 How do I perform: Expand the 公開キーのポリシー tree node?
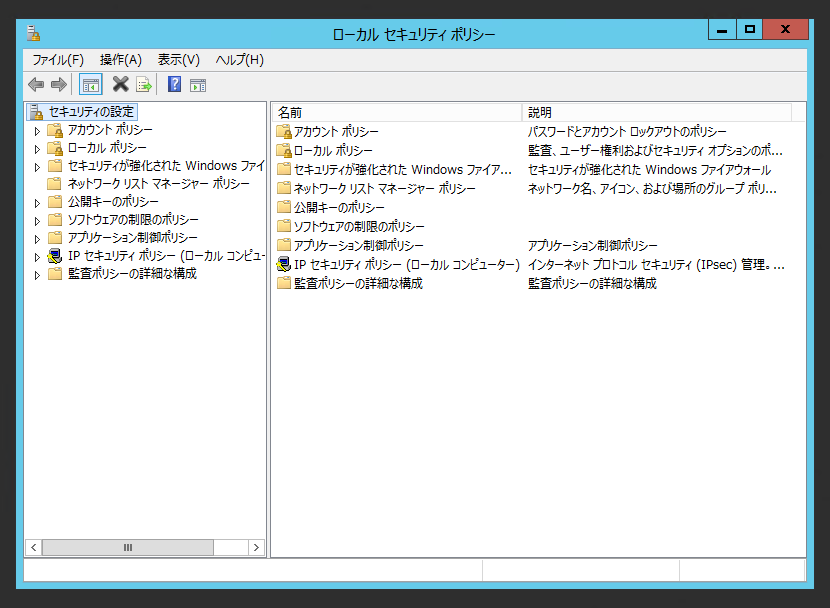pyautogui.click(x=37, y=203)
